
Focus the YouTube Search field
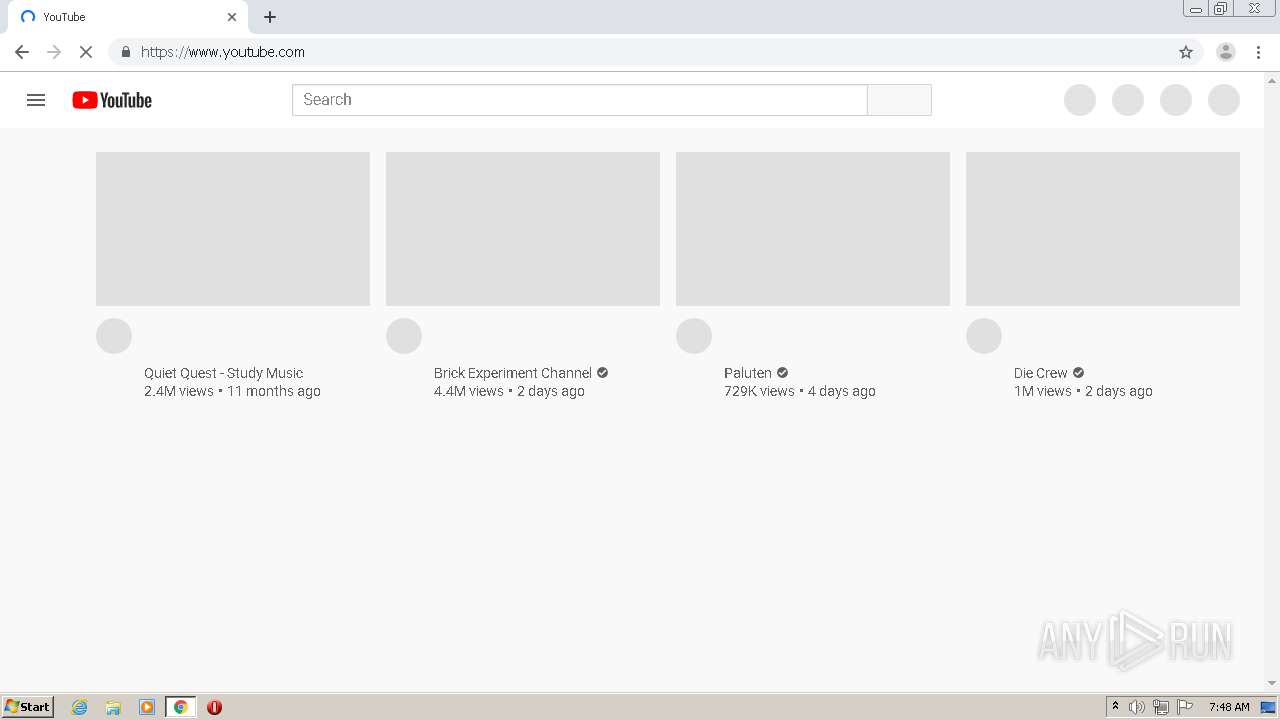(580, 100)
